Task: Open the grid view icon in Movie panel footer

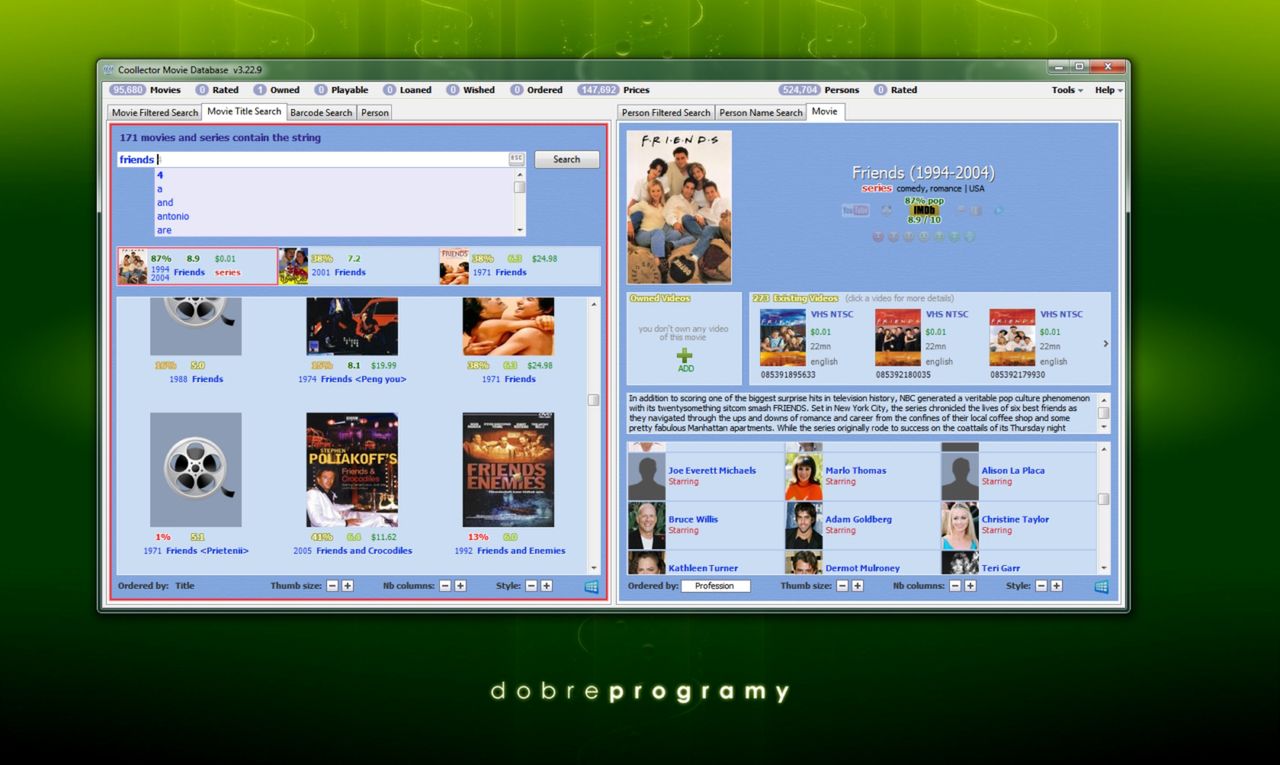Action: point(1101,586)
